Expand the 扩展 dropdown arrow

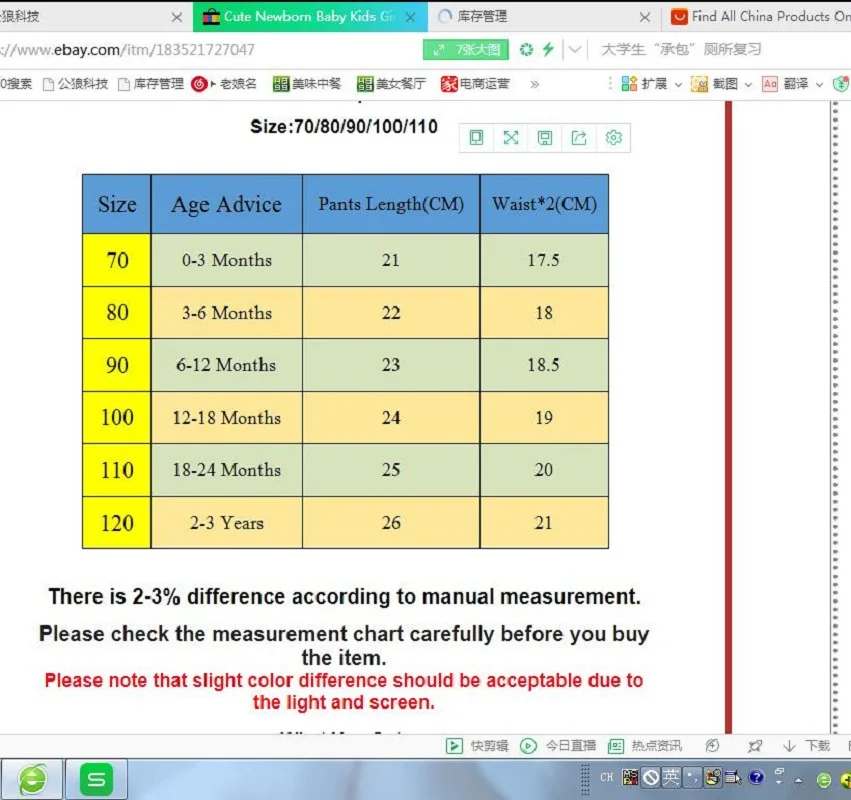click(x=678, y=85)
